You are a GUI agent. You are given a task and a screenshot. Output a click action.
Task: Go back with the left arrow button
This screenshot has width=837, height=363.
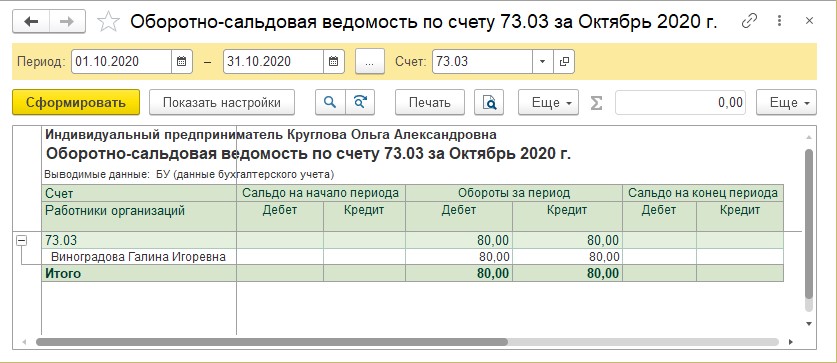point(31,21)
